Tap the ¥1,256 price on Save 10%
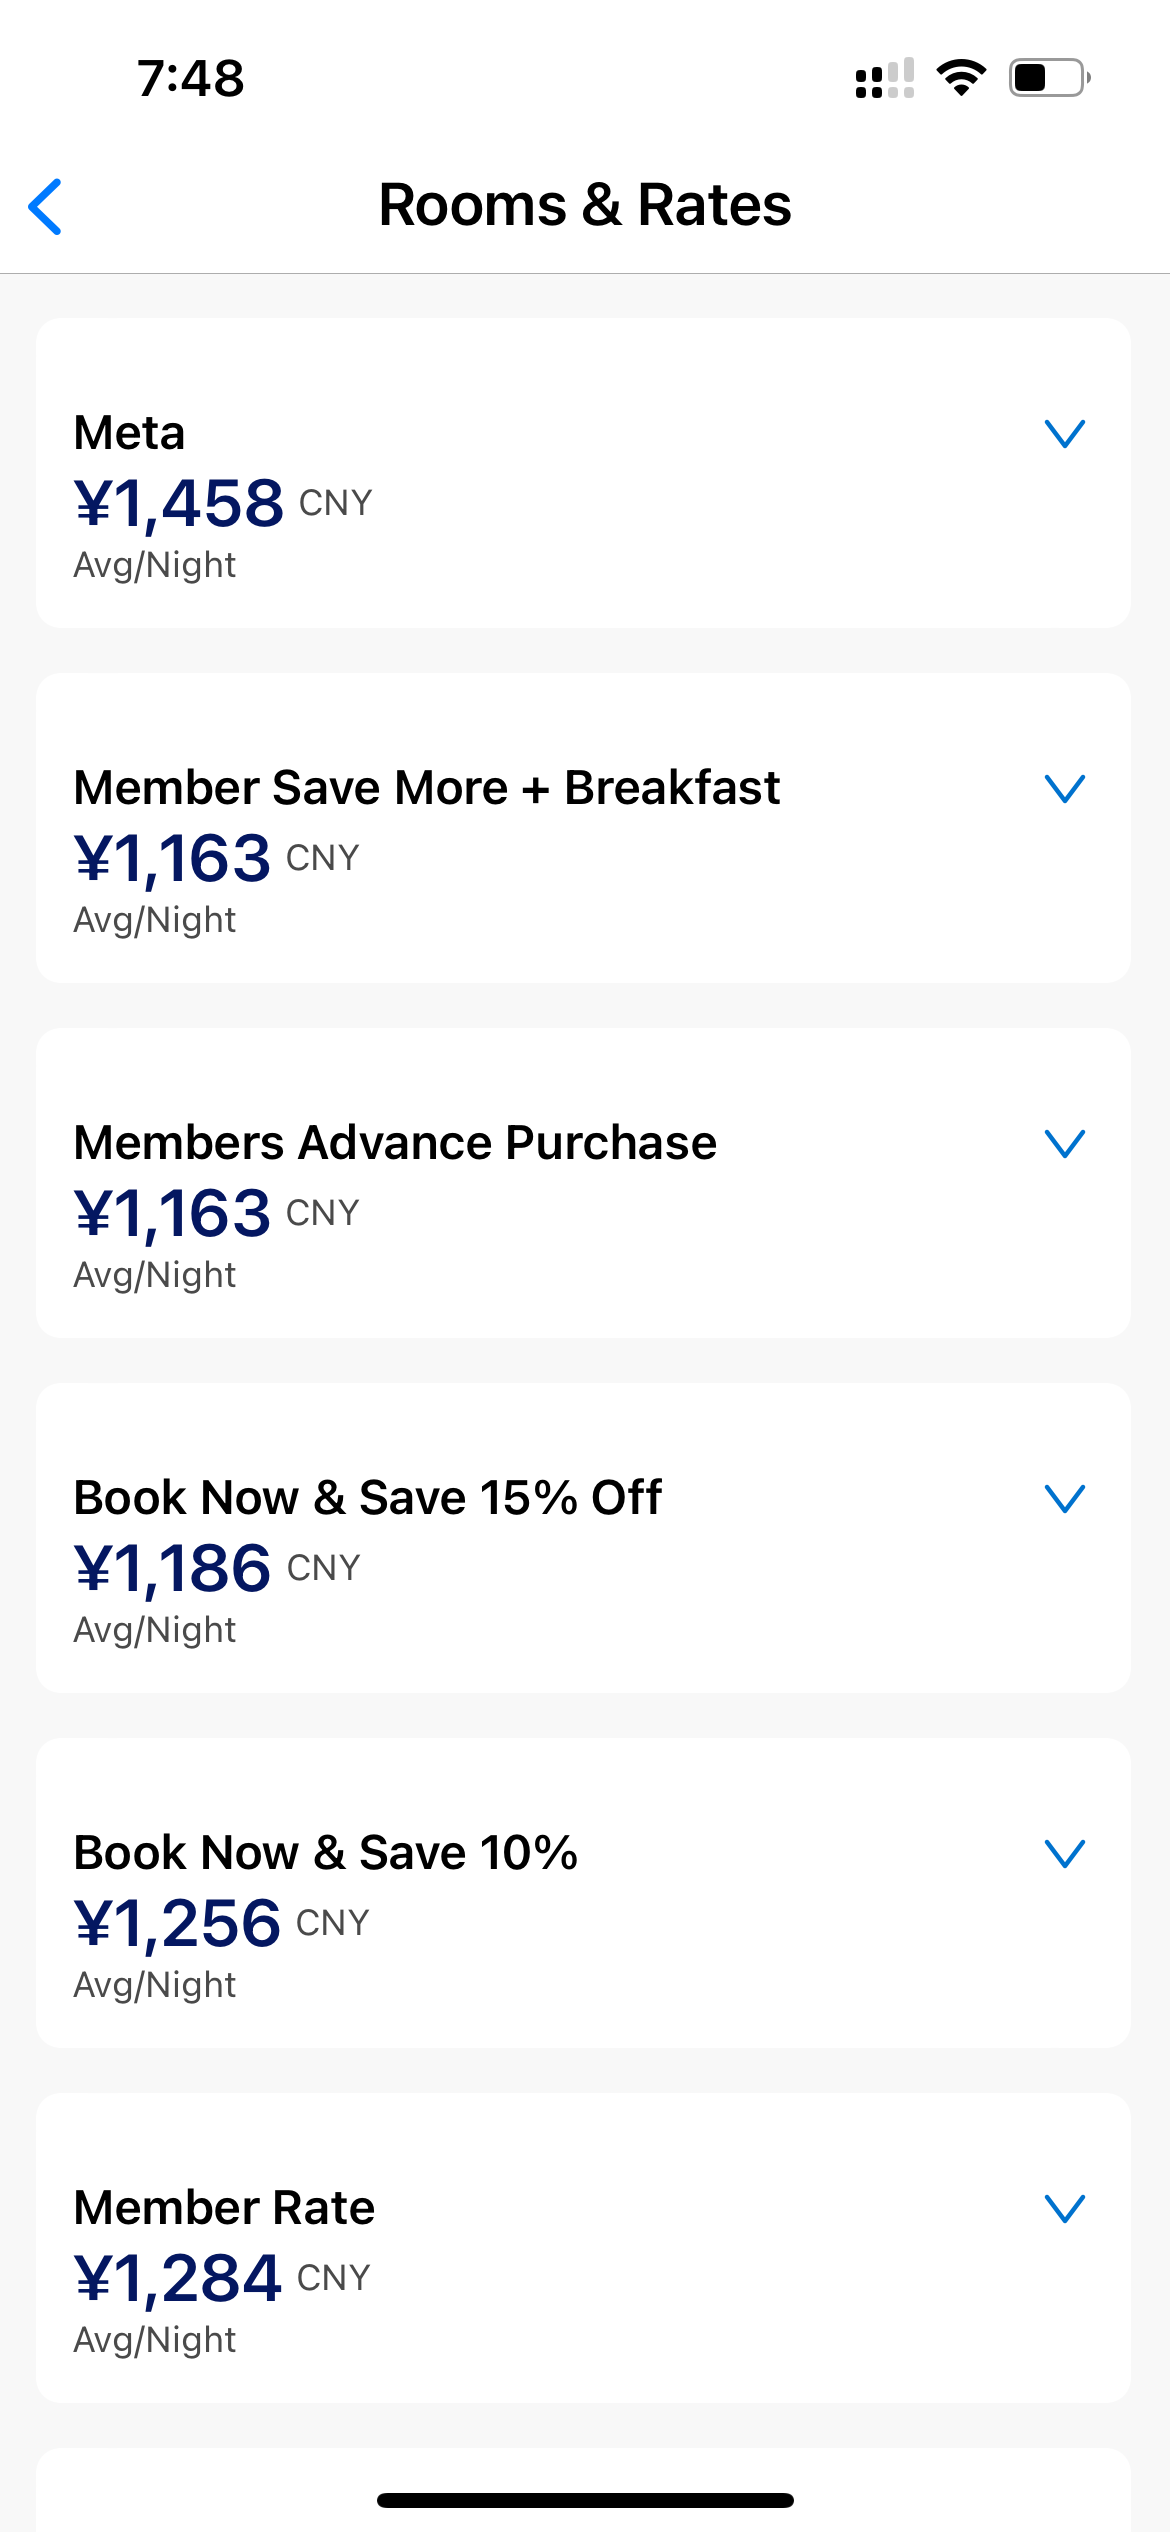The height and width of the screenshot is (2532, 1170). coord(178,1923)
